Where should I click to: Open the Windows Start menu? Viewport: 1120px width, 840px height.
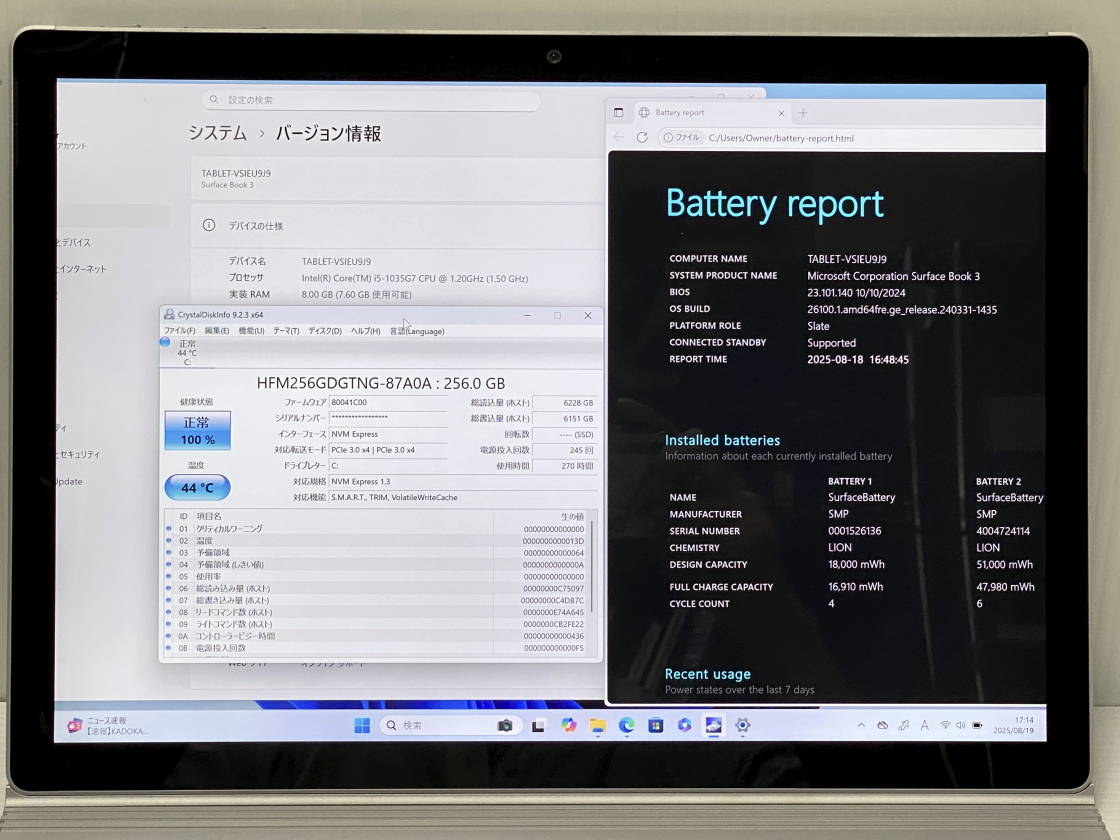click(362, 726)
